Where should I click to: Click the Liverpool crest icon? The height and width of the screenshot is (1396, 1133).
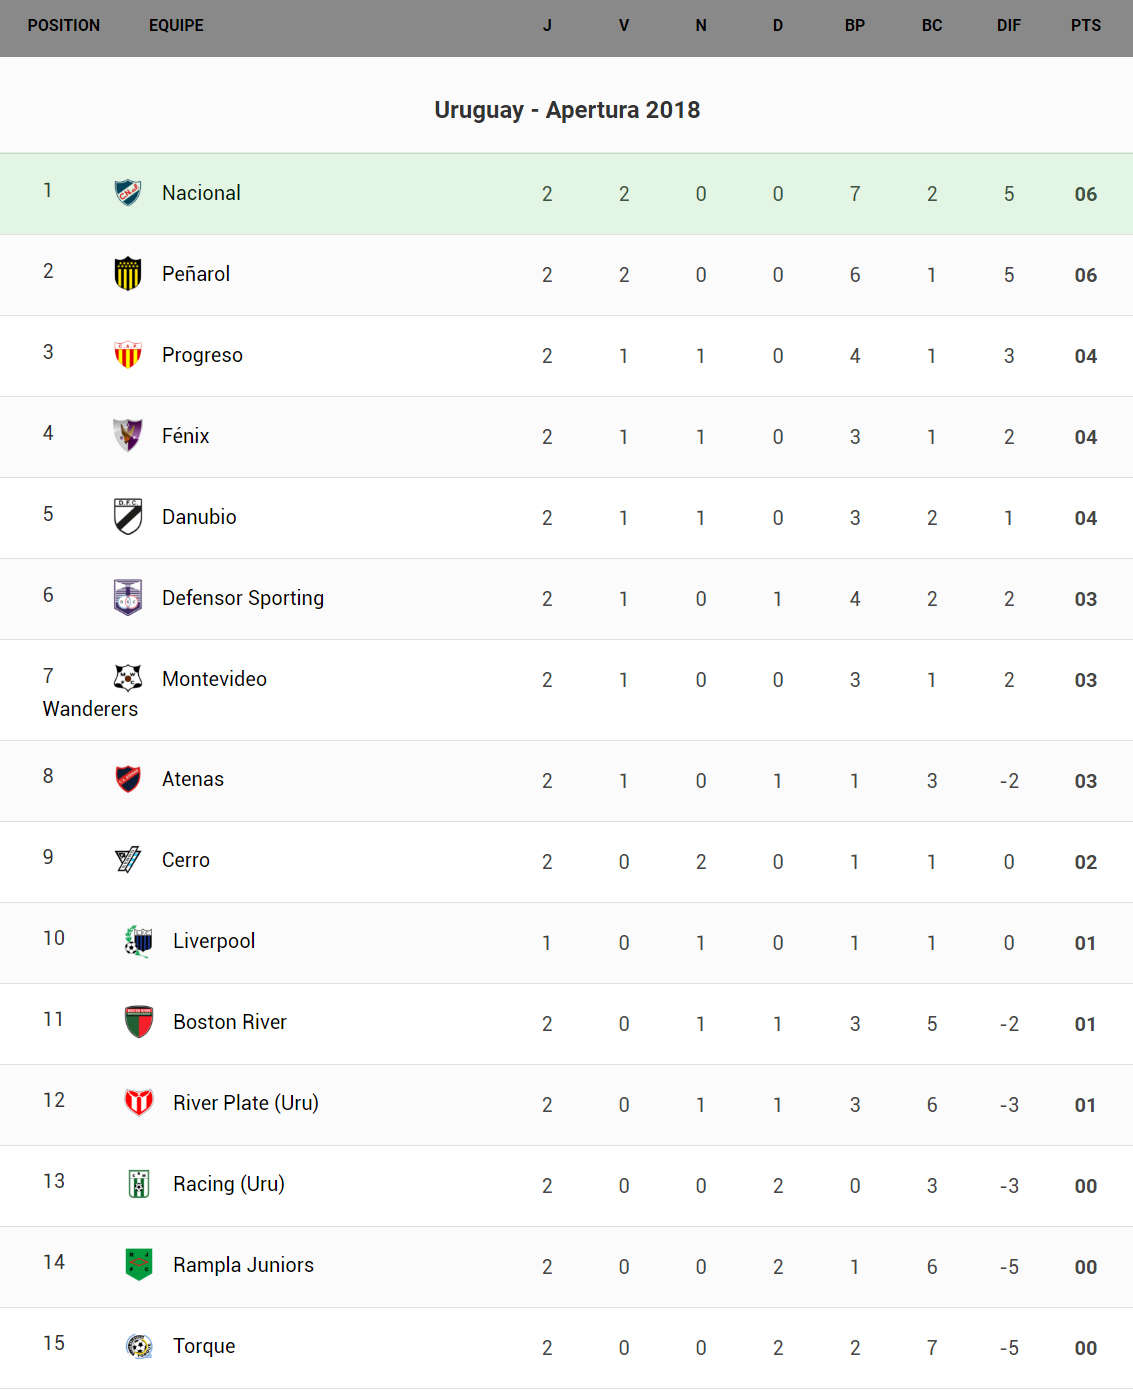(139, 940)
